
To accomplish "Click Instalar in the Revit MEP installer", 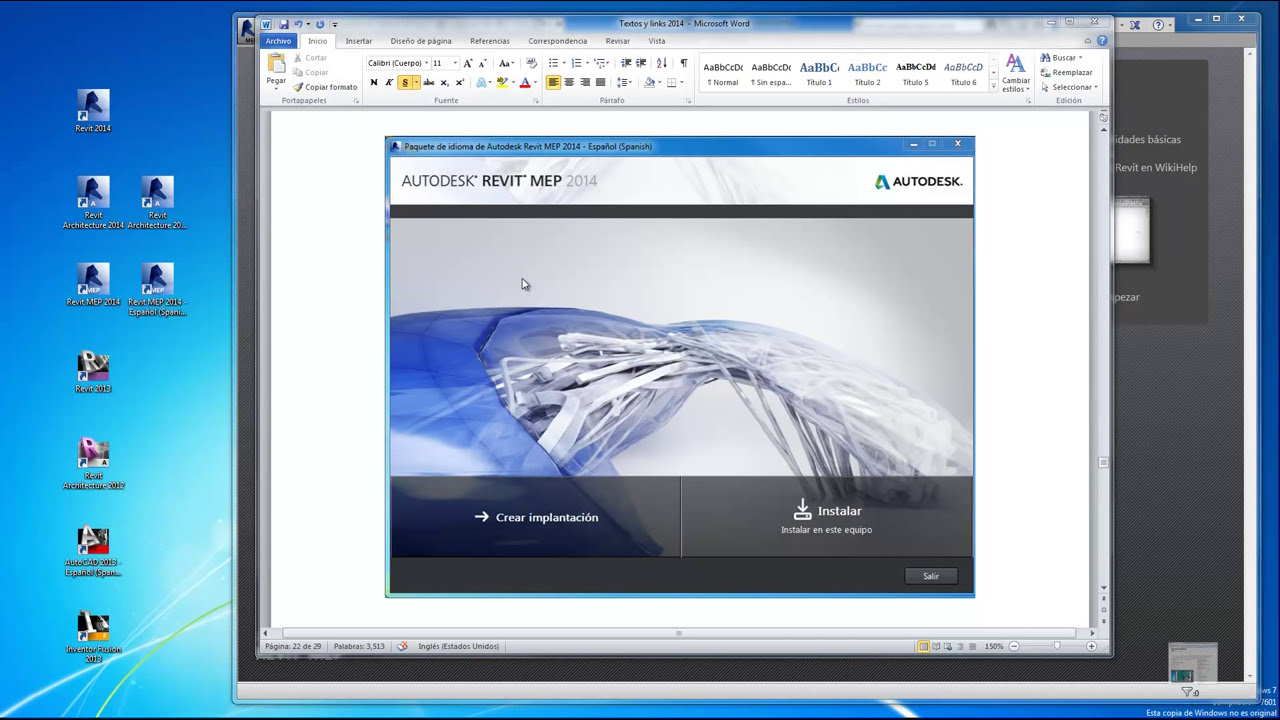I will (827, 517).
